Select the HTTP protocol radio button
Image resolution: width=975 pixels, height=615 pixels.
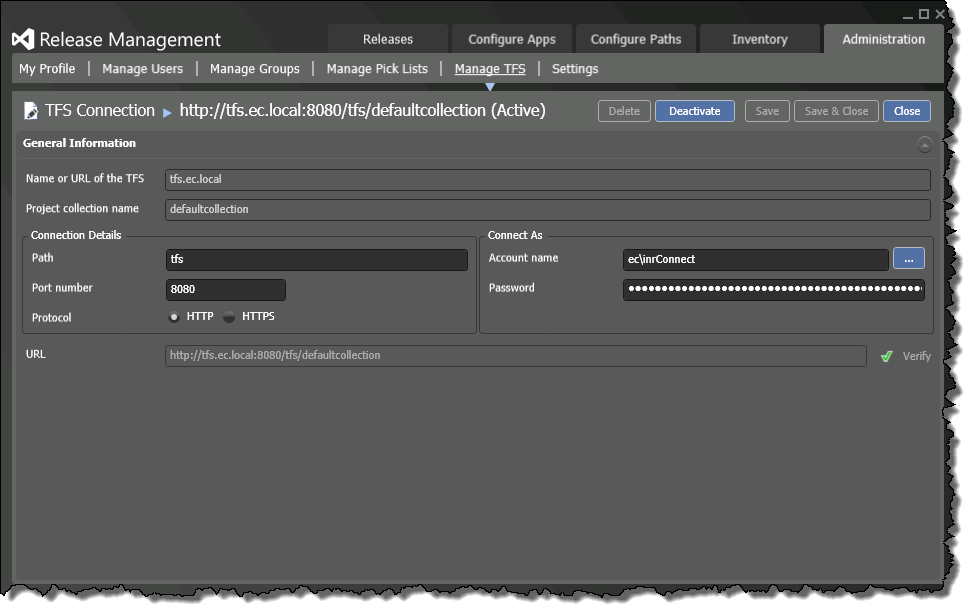pyautogui.click(x=175, y=317)
